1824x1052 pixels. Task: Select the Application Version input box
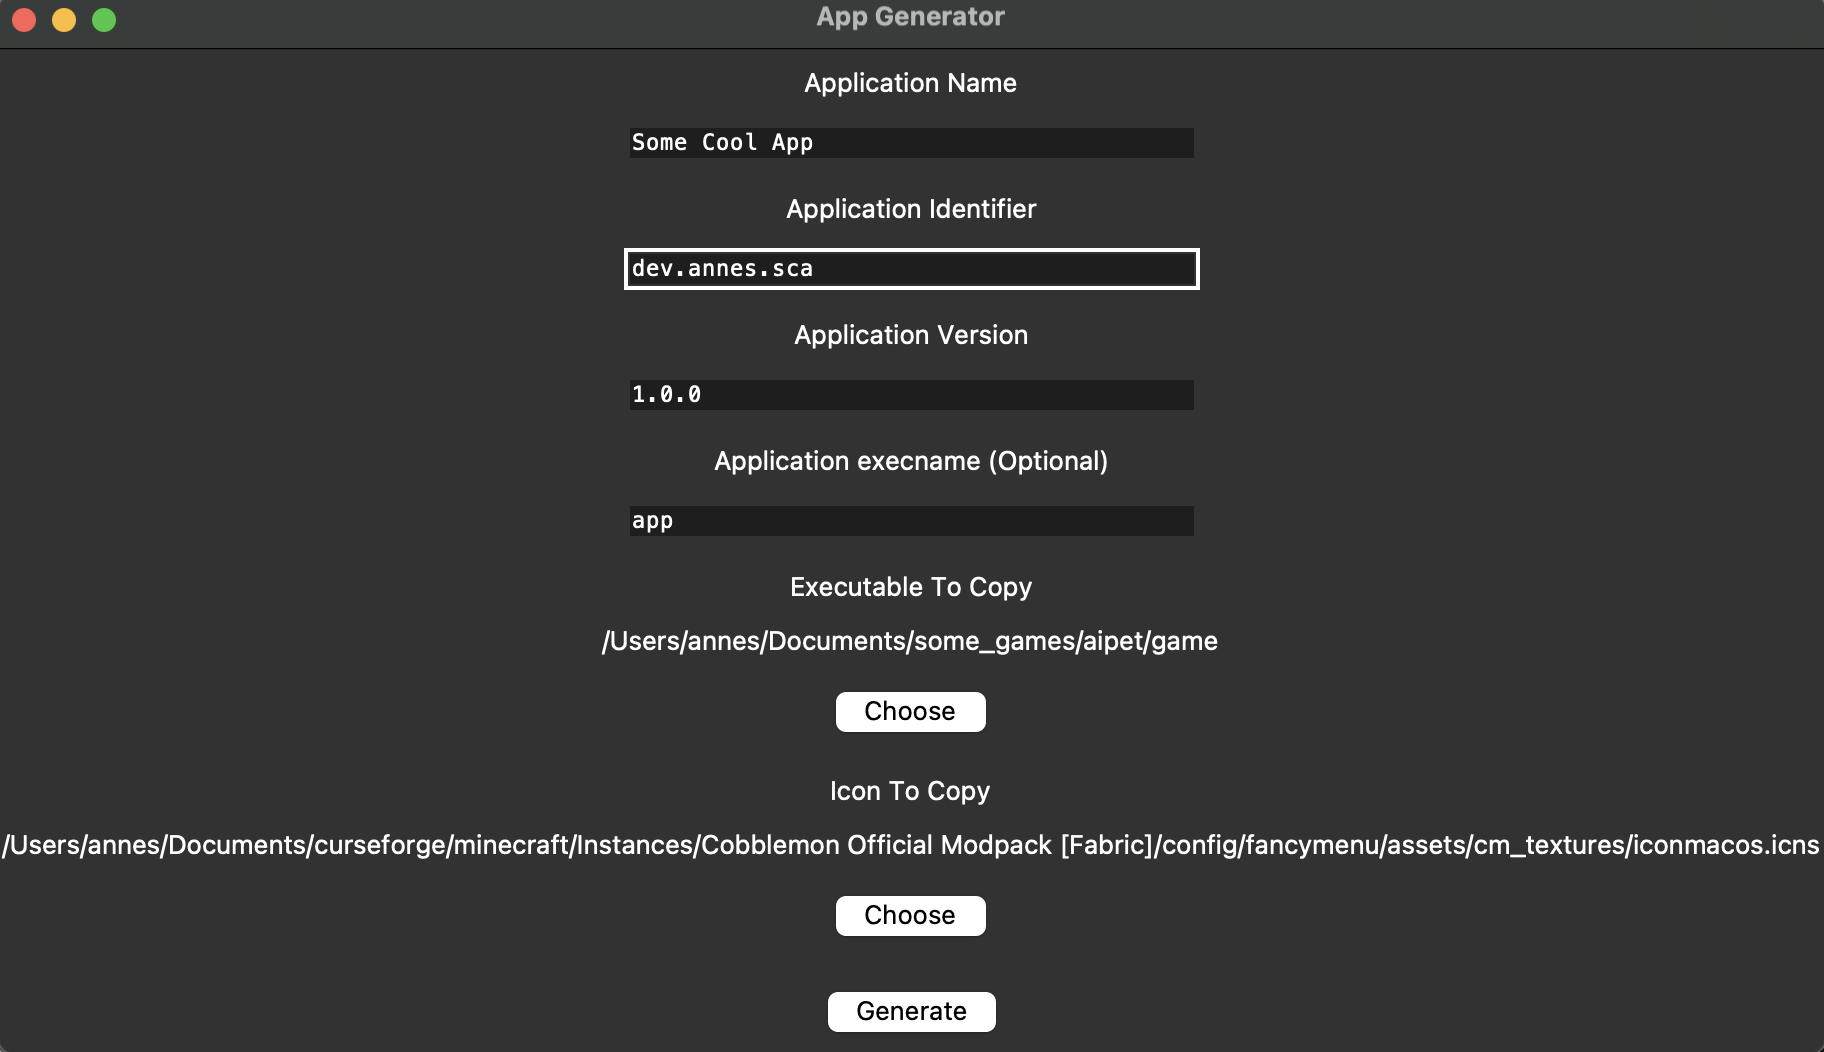(x=911, y=395)
